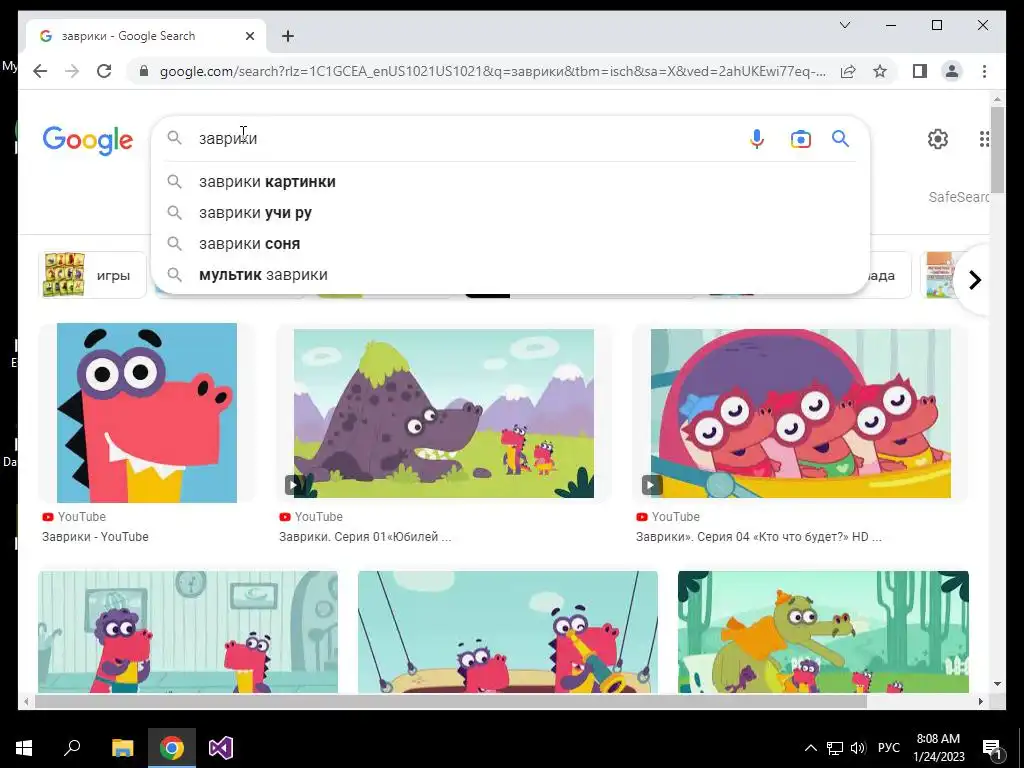This screenshot has width=1024, height=768.
Task: Click the Chrome taskbar icon
Action: 172,748
